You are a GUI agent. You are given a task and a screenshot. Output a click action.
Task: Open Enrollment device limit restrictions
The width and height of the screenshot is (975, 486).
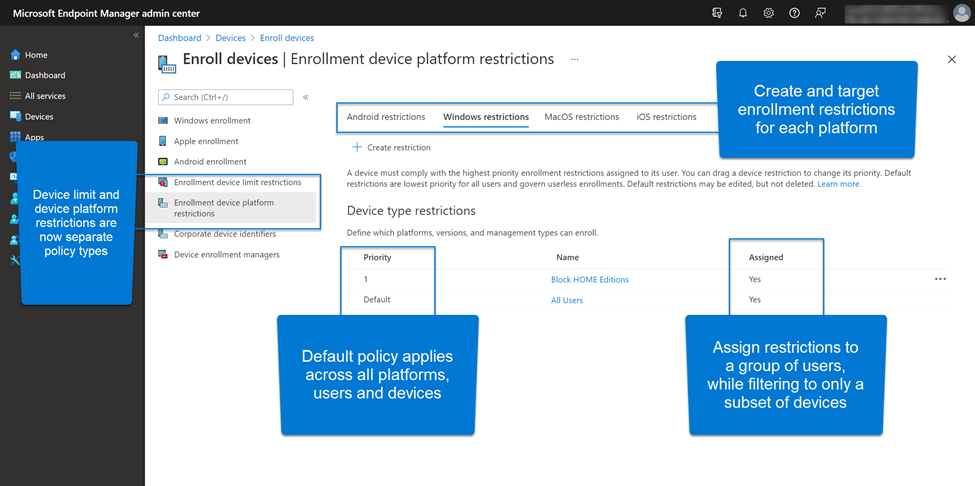click(238, 182)
